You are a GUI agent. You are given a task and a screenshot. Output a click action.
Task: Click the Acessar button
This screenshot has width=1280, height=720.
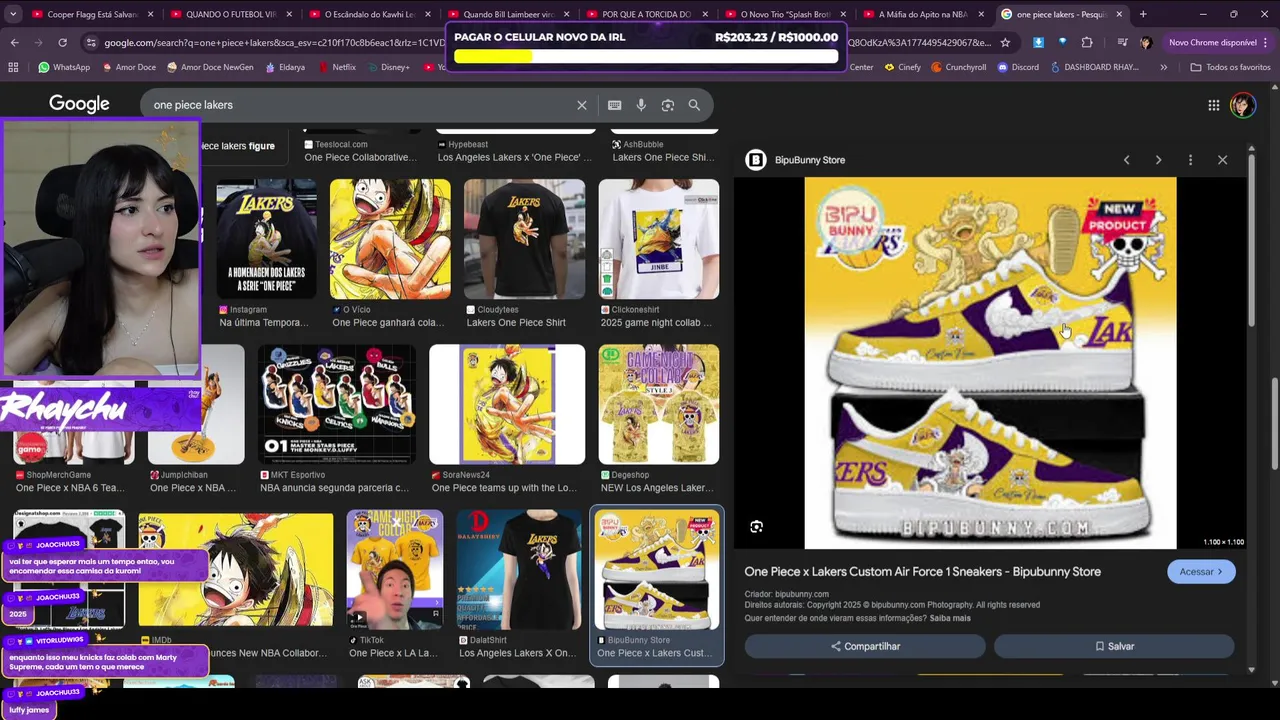(1201, 572)
